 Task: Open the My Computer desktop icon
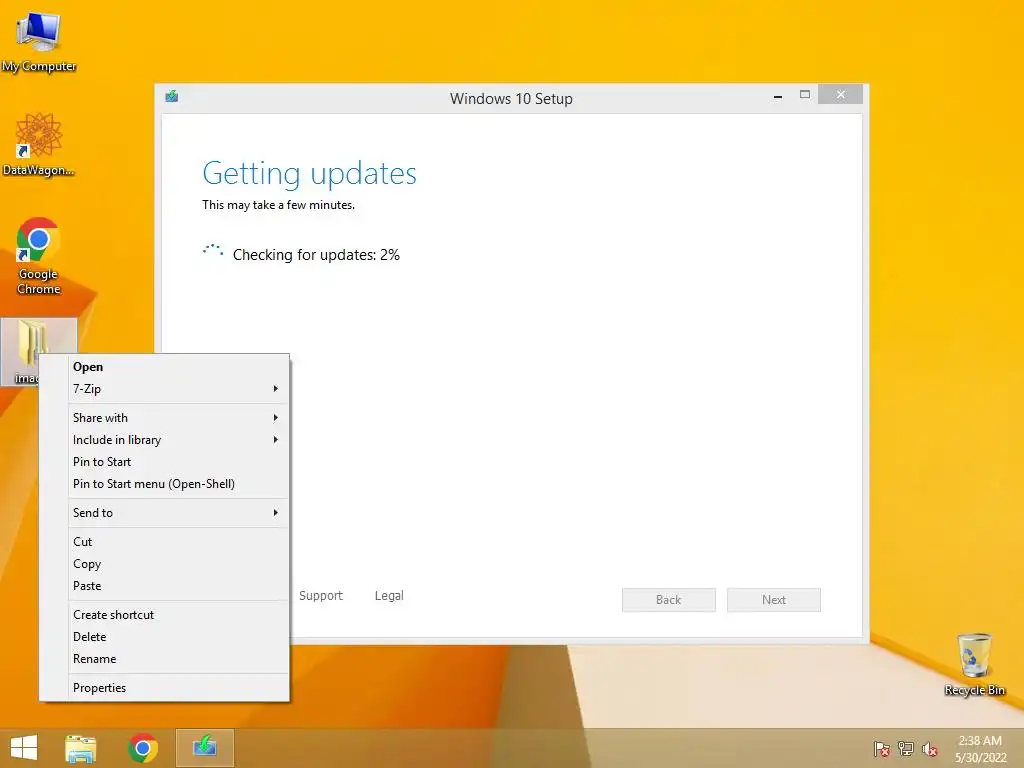coord(39,41)
